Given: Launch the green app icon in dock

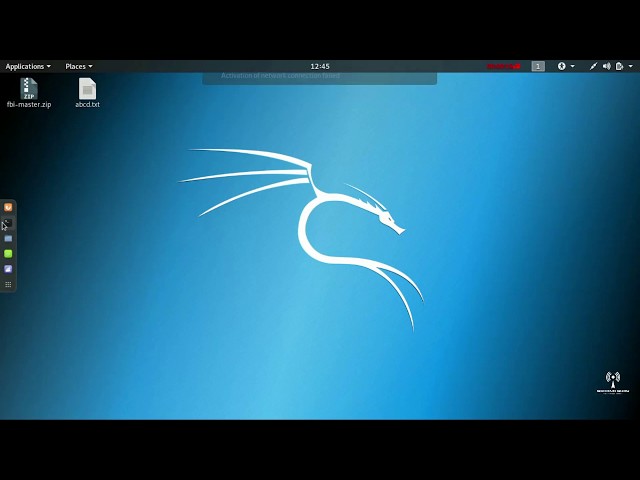Looking at the screenshot, I should 8,253.
